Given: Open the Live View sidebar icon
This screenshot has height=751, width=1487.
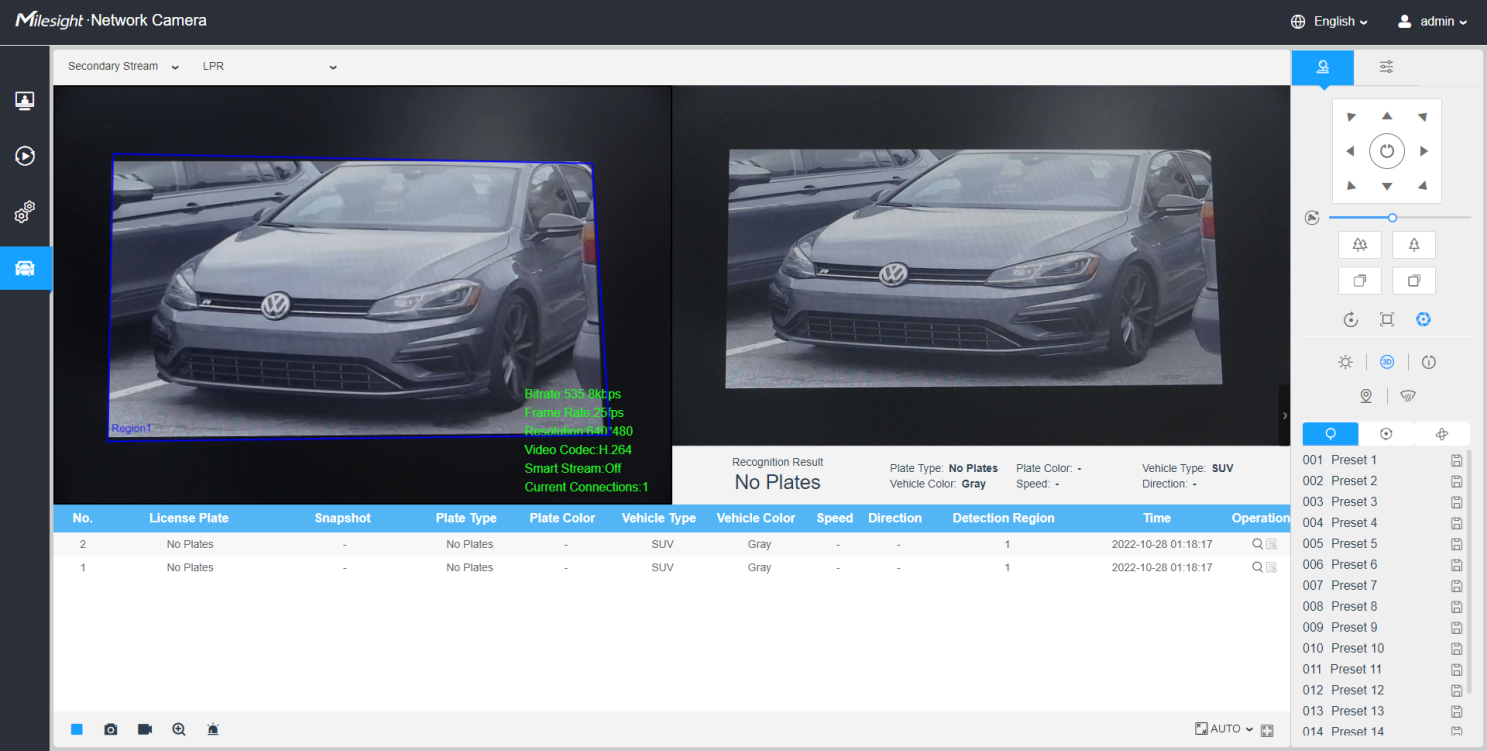Looking at the screenshot, I should pyautogui.click(x=25, y=101).
